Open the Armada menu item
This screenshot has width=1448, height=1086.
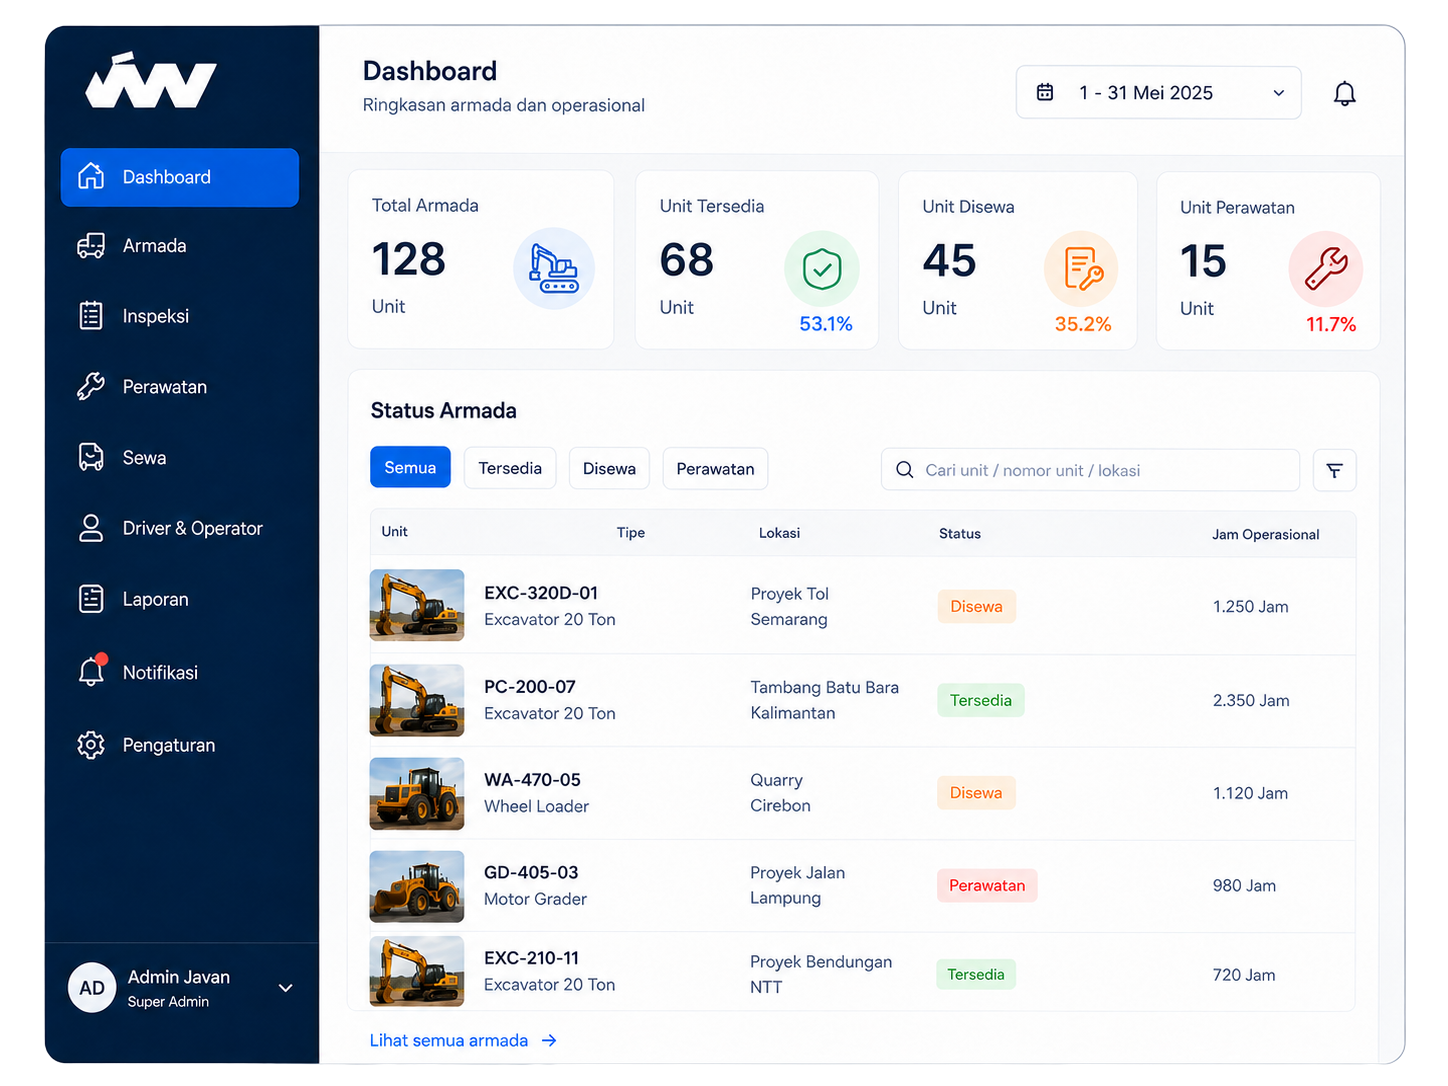[x=180, y=246]
